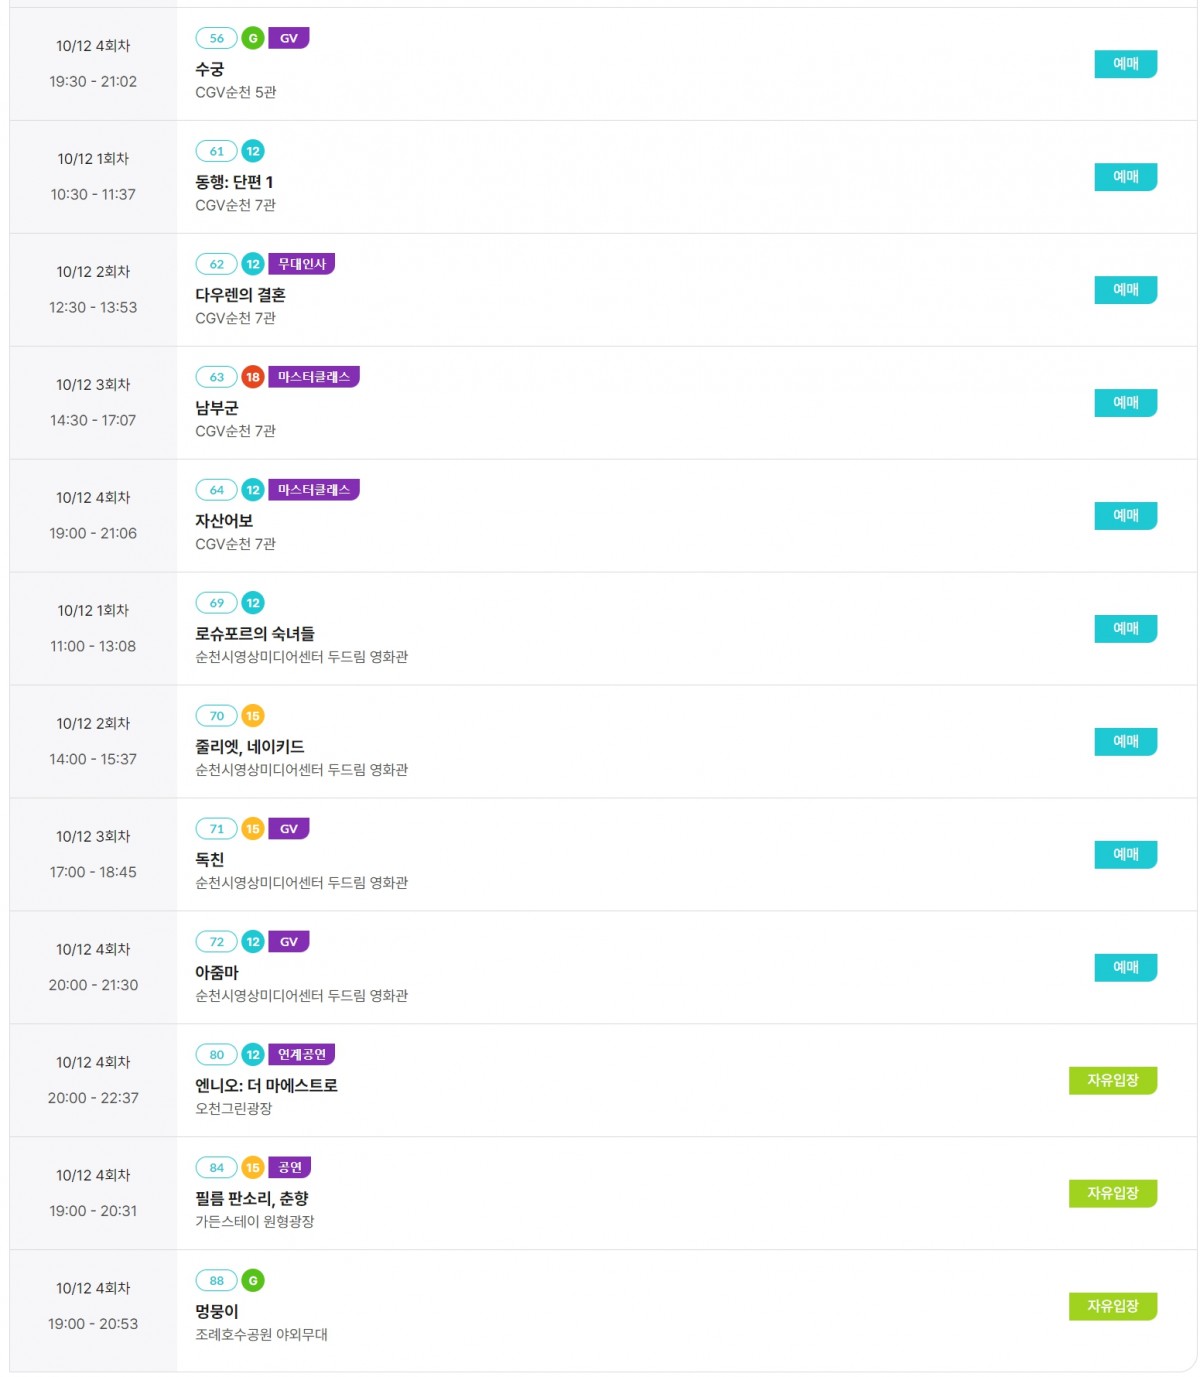Image resolution: width=1200 pixels, height=1377 pixels.
Task: Click the GV tag on 독친
Action: click(x=289, y=829)
